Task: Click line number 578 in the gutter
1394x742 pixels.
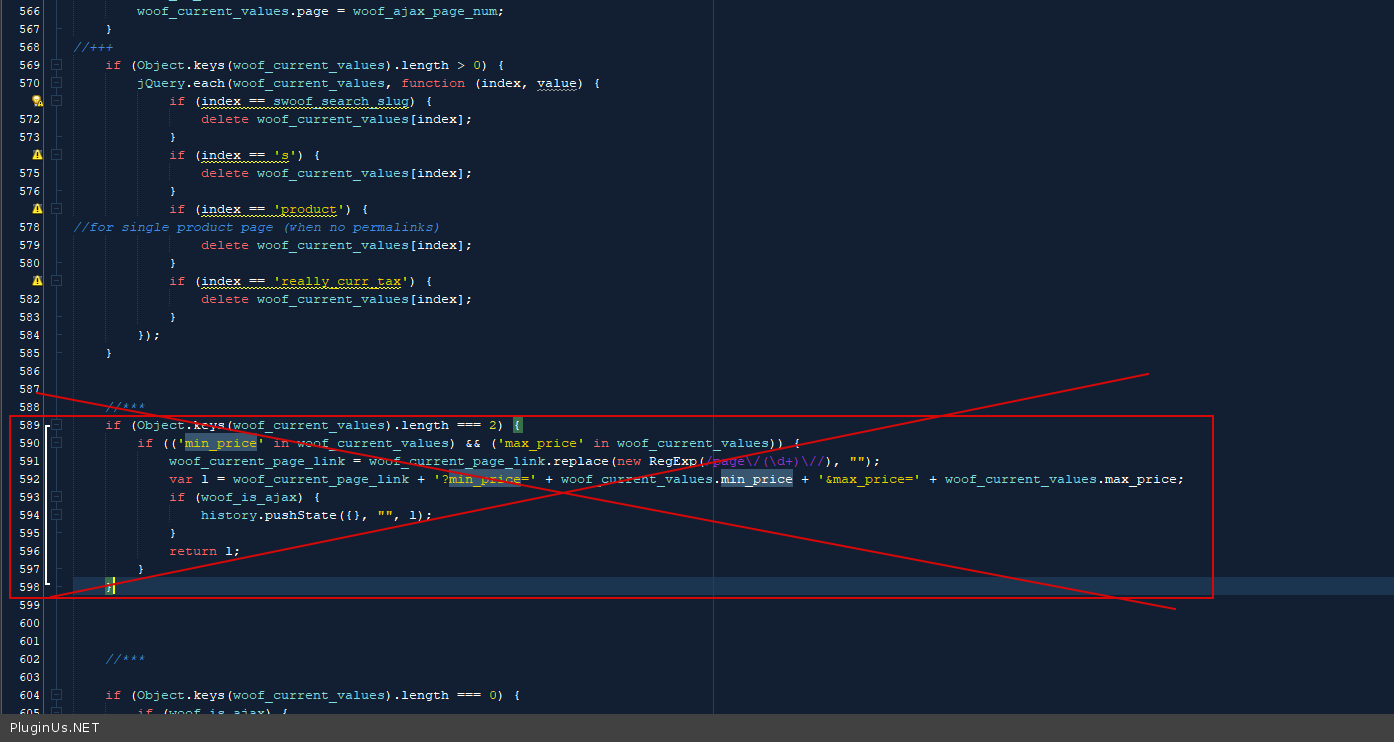Action: click(x=29, y=227)
